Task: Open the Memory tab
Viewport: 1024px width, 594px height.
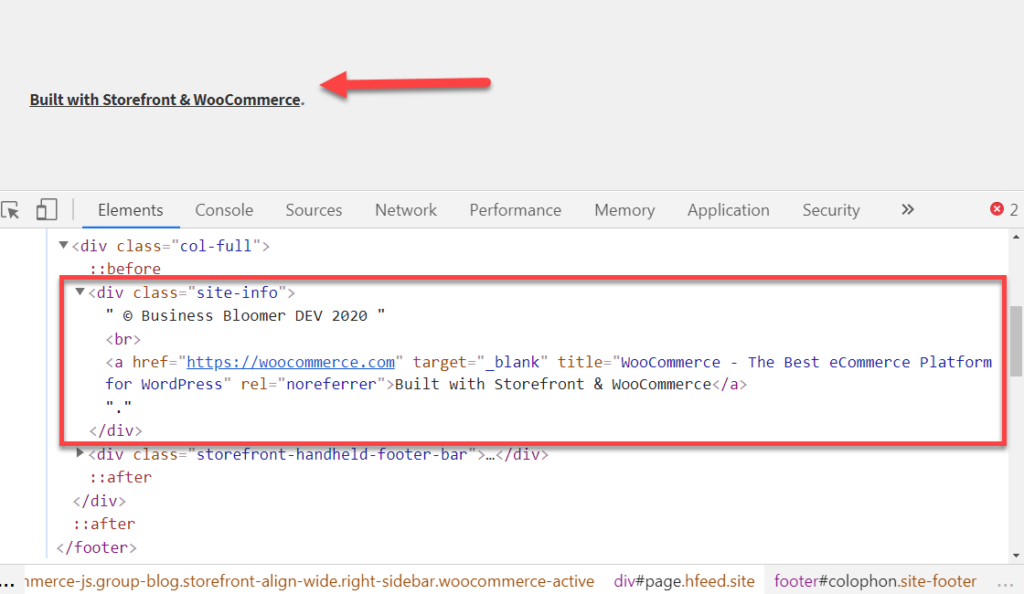Action: [x=624, y=210]
